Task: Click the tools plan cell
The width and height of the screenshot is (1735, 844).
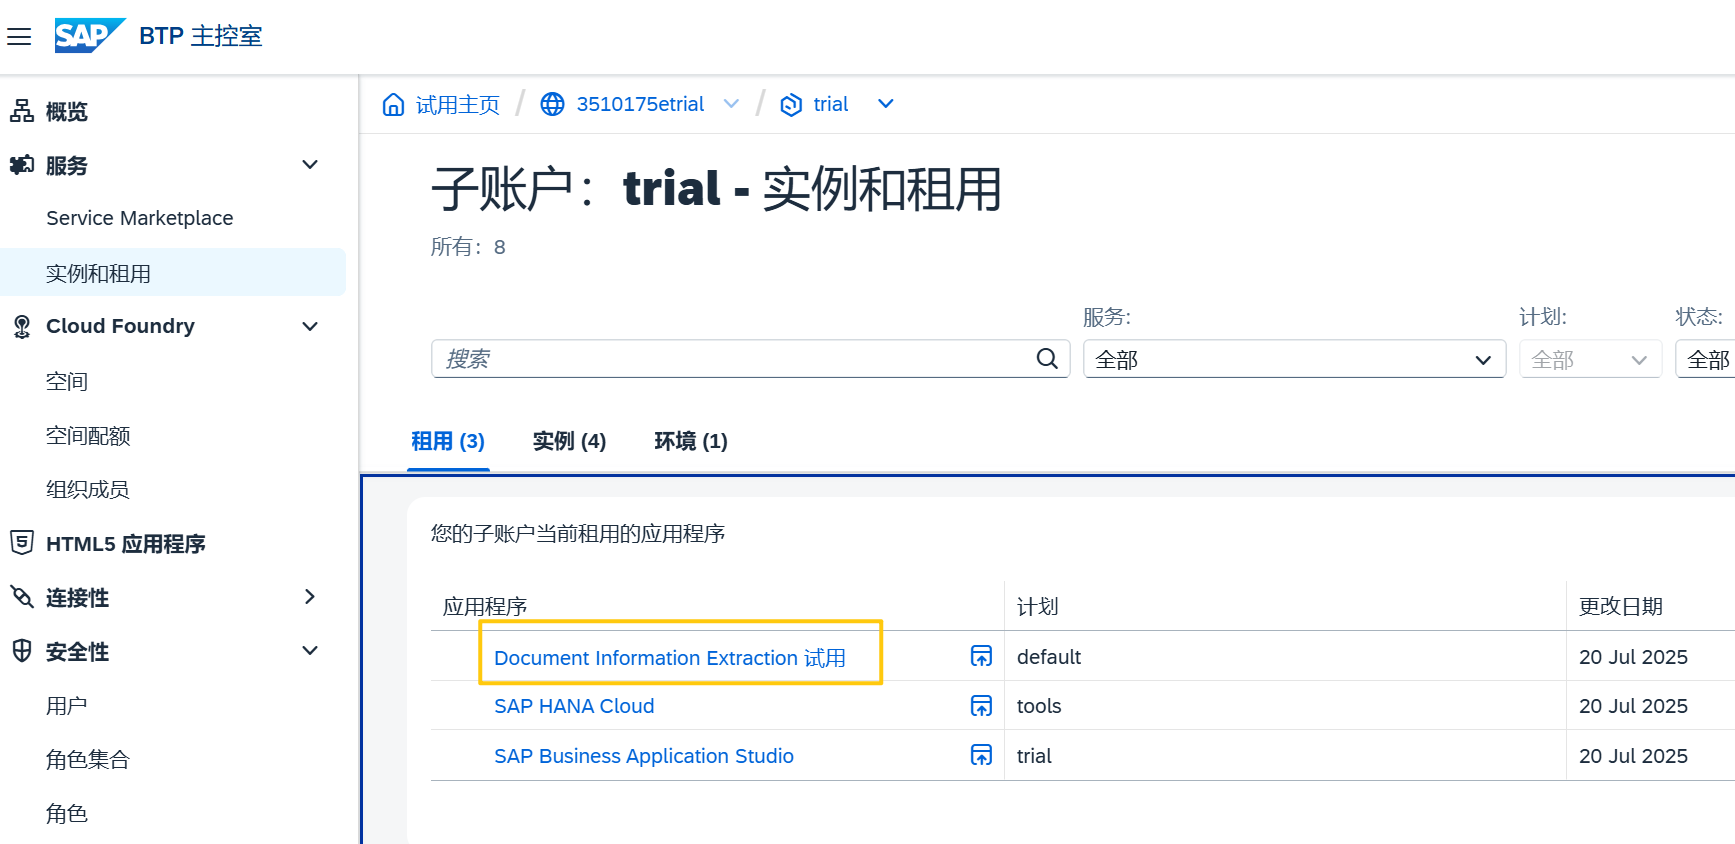Action: point(1039,706)
